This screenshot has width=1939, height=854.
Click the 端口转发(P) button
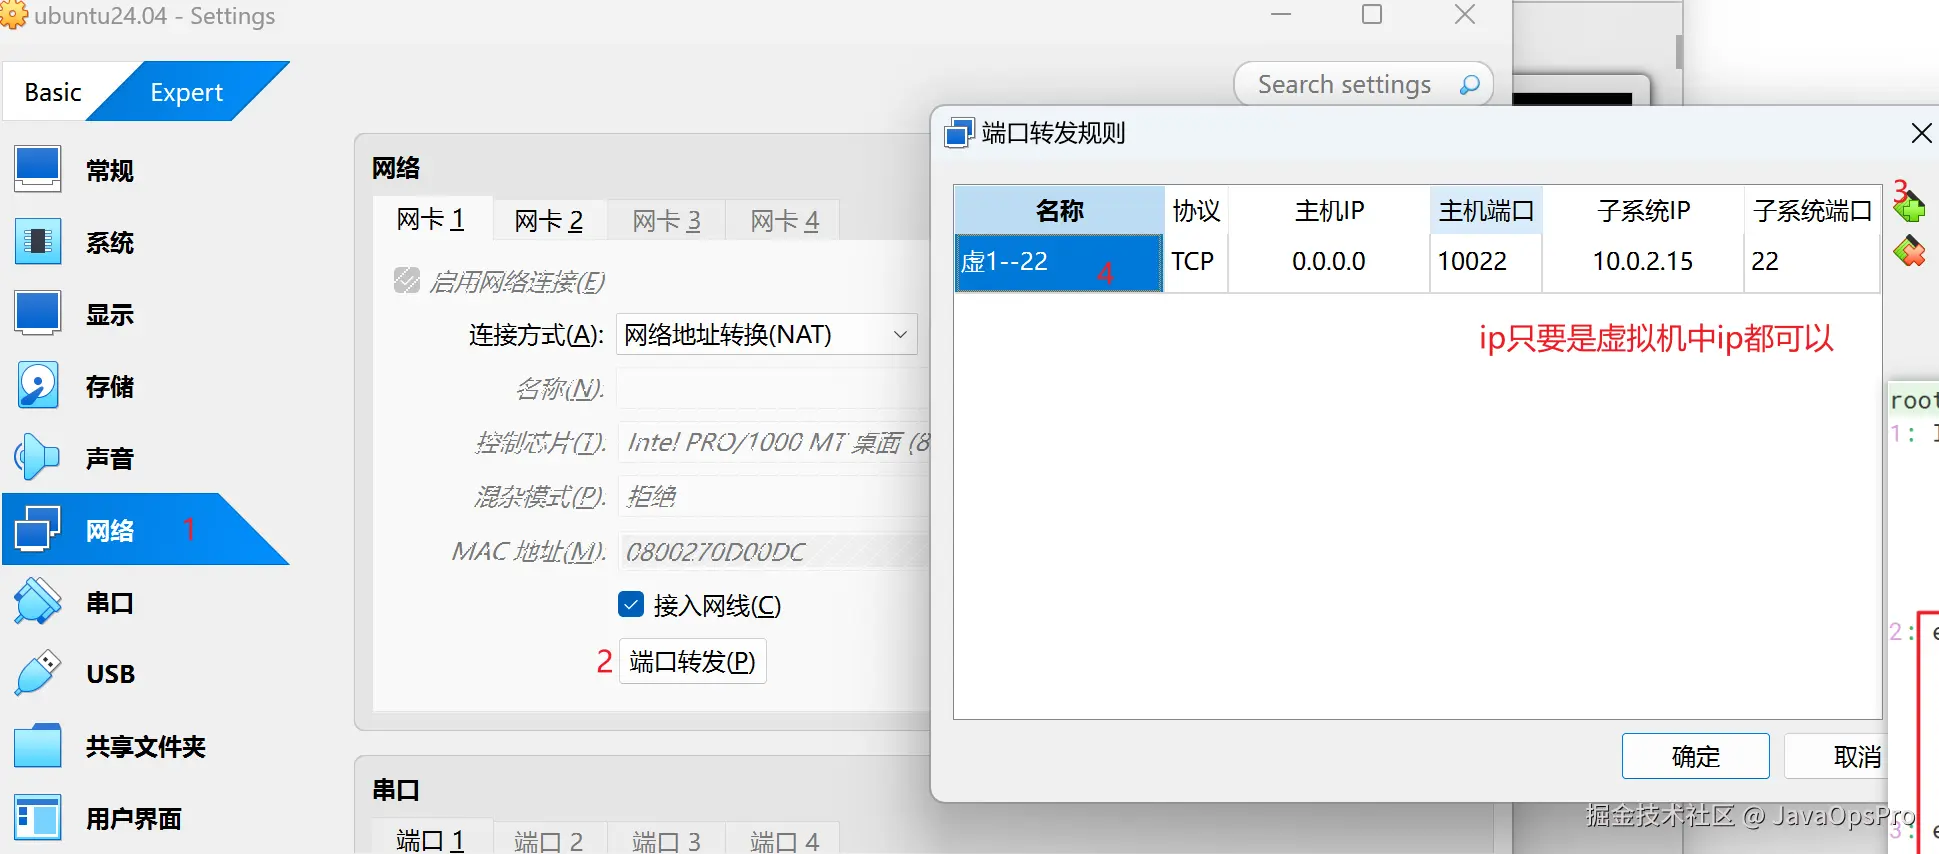tap(693, 661)
